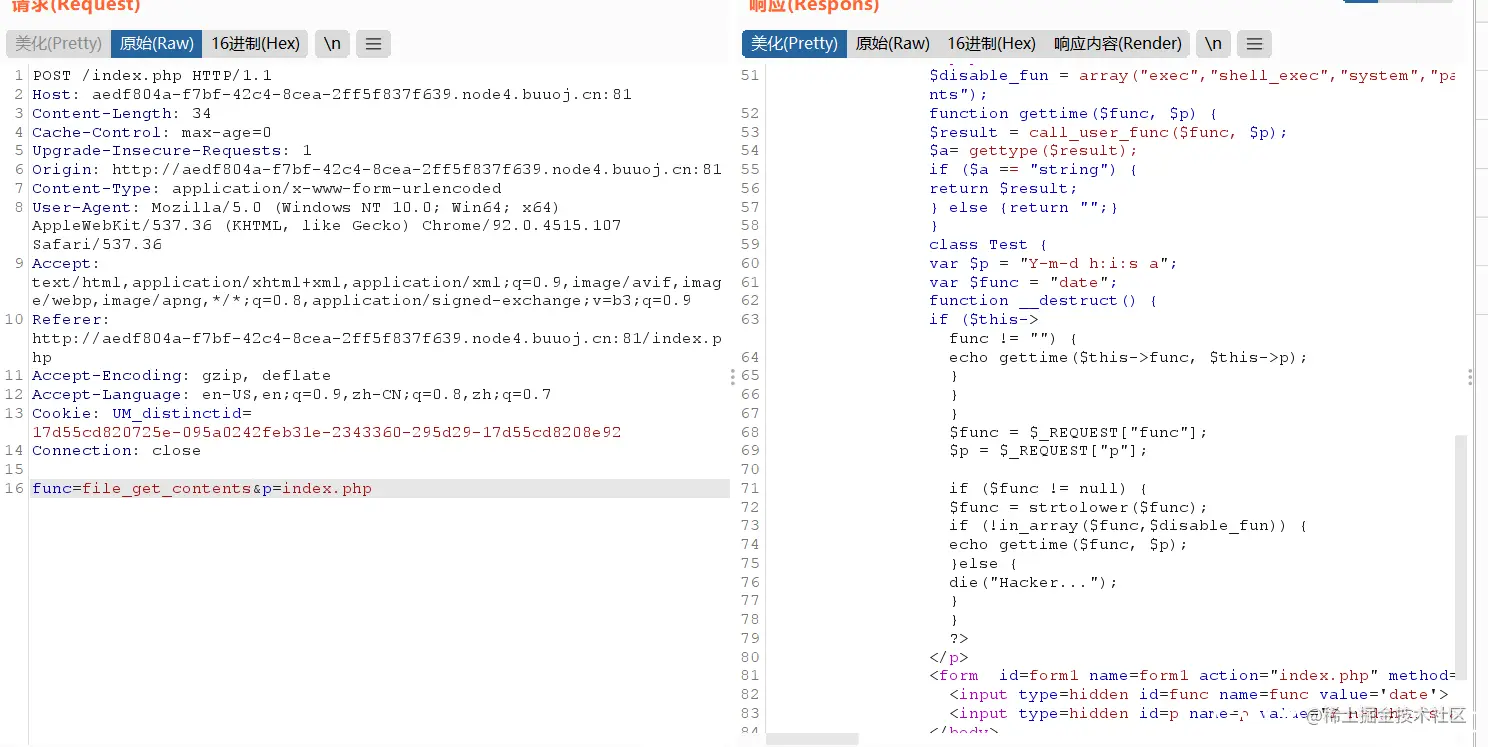This screenshot has width=1488, height=747.
Task: Click the 'Cache-Control: max-age=0' header
Action: pos(152,132)
